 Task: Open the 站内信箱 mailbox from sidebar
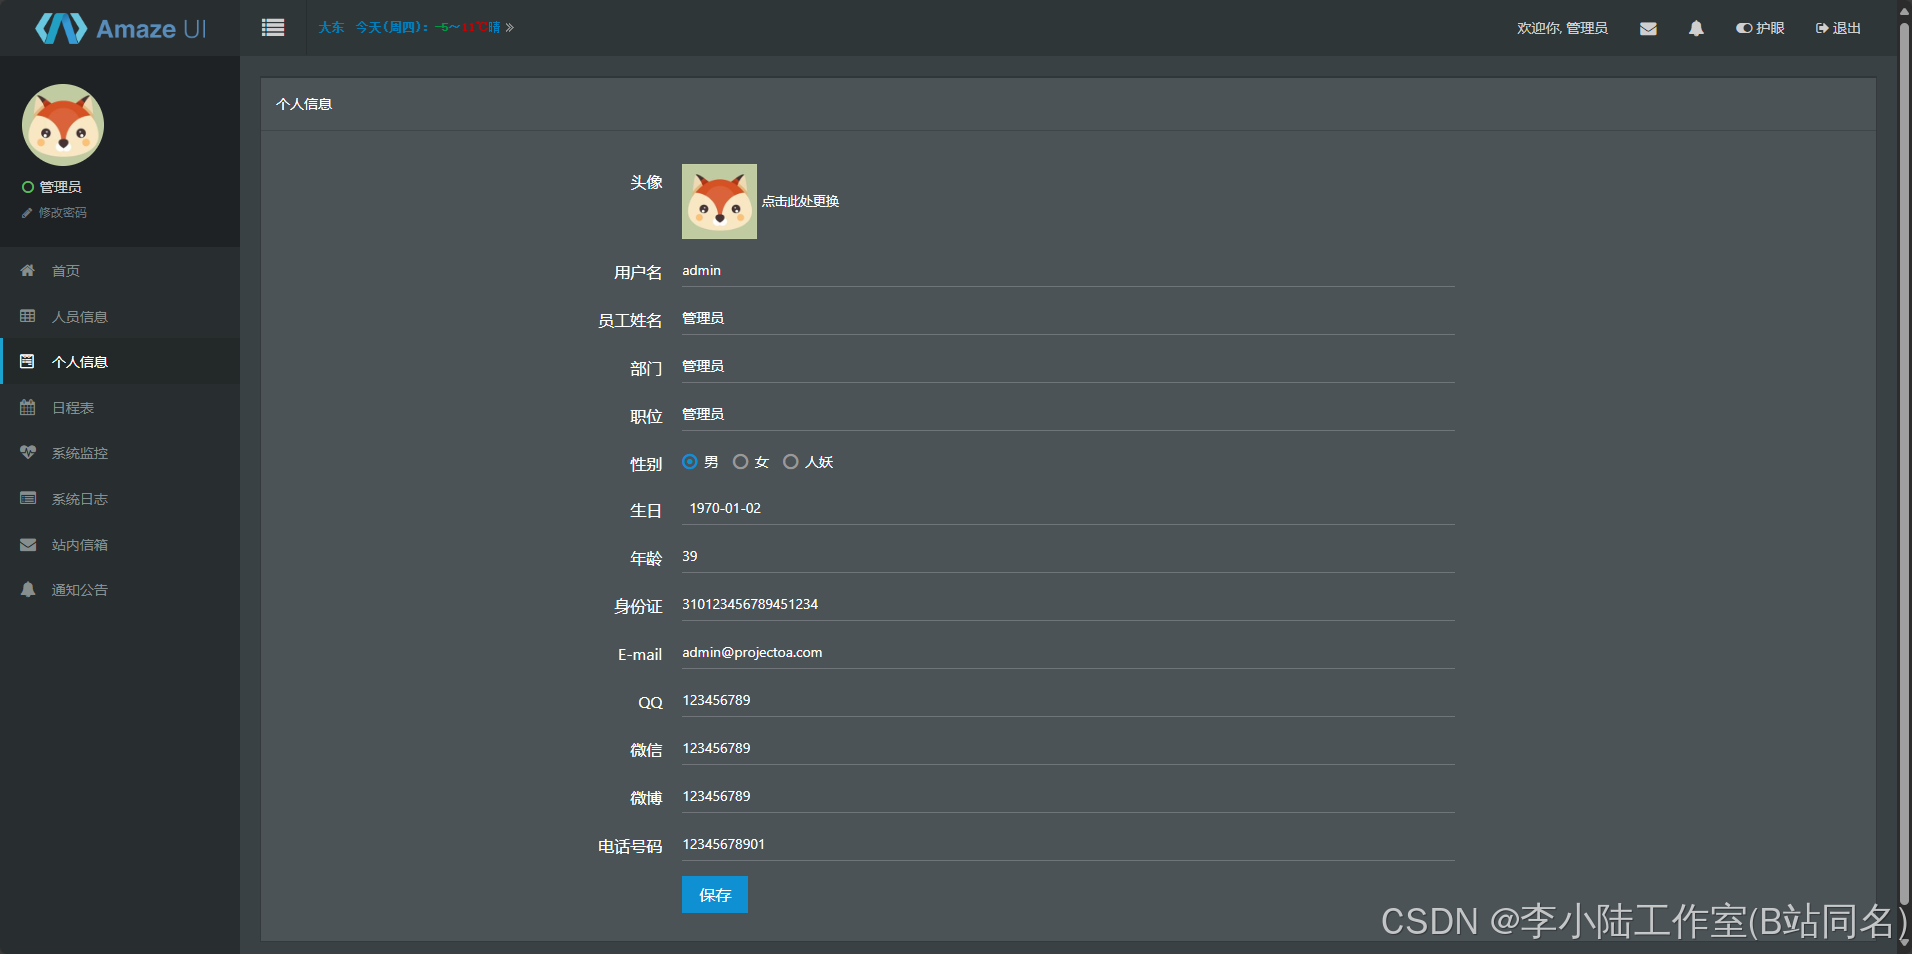coord(80,544)
